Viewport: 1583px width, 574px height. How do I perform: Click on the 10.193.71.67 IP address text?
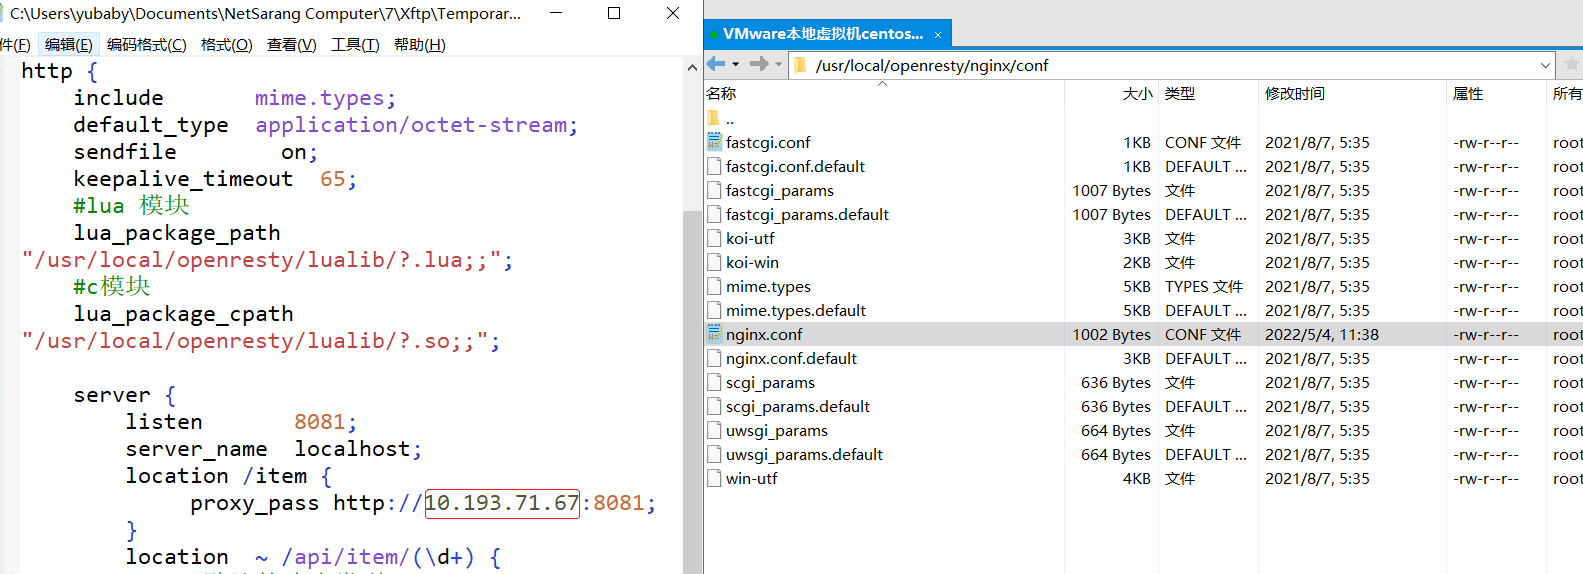502,503
